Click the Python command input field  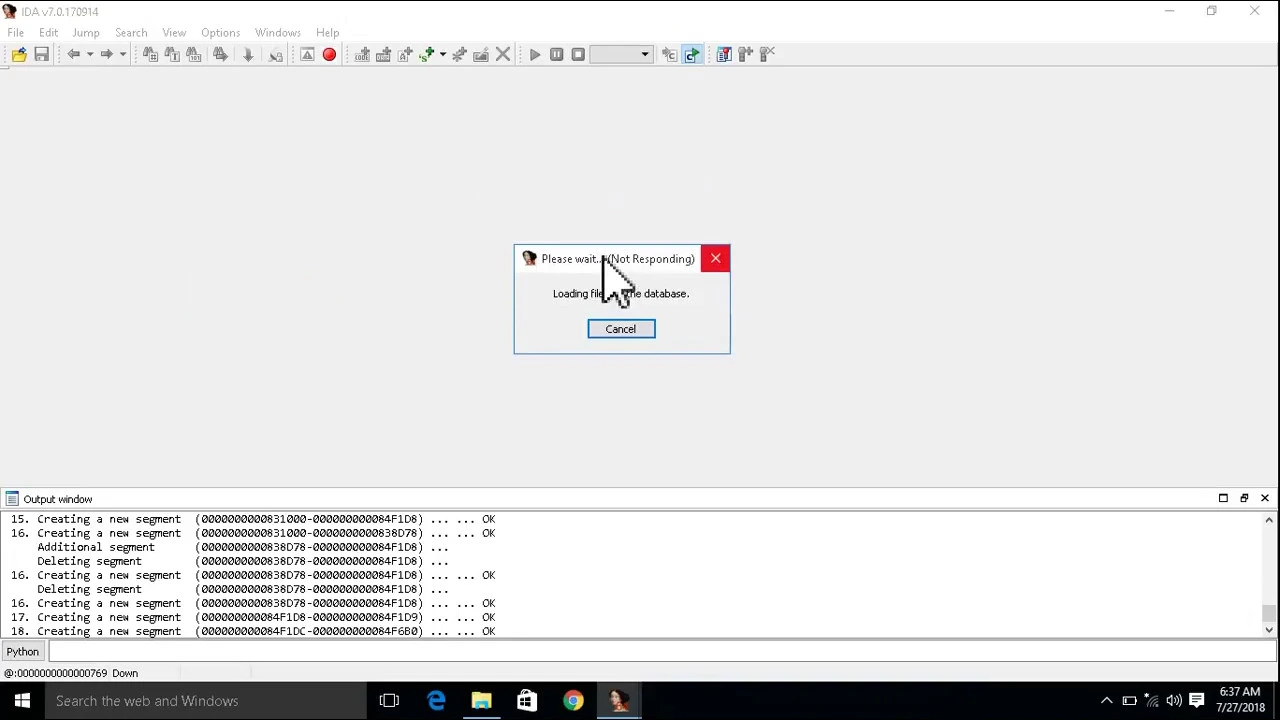point(662,652)
